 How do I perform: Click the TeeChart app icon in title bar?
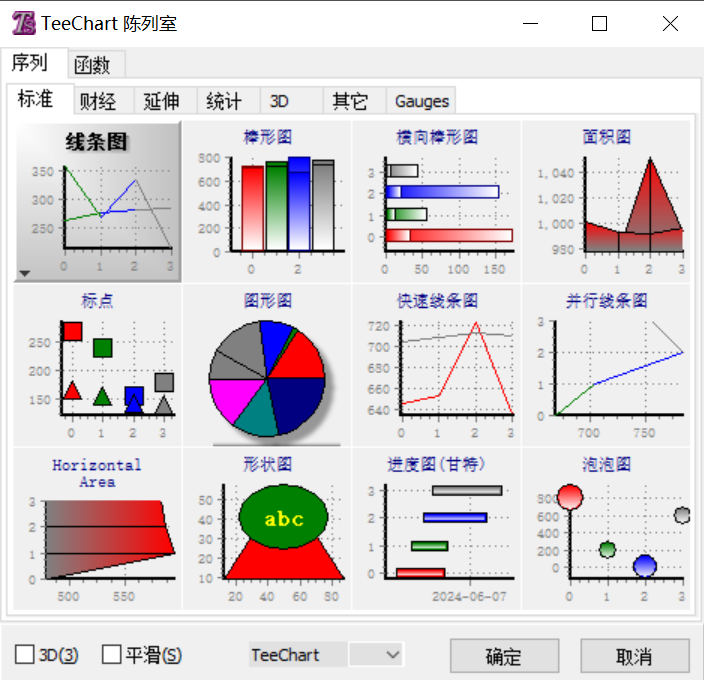pos(23,23)
